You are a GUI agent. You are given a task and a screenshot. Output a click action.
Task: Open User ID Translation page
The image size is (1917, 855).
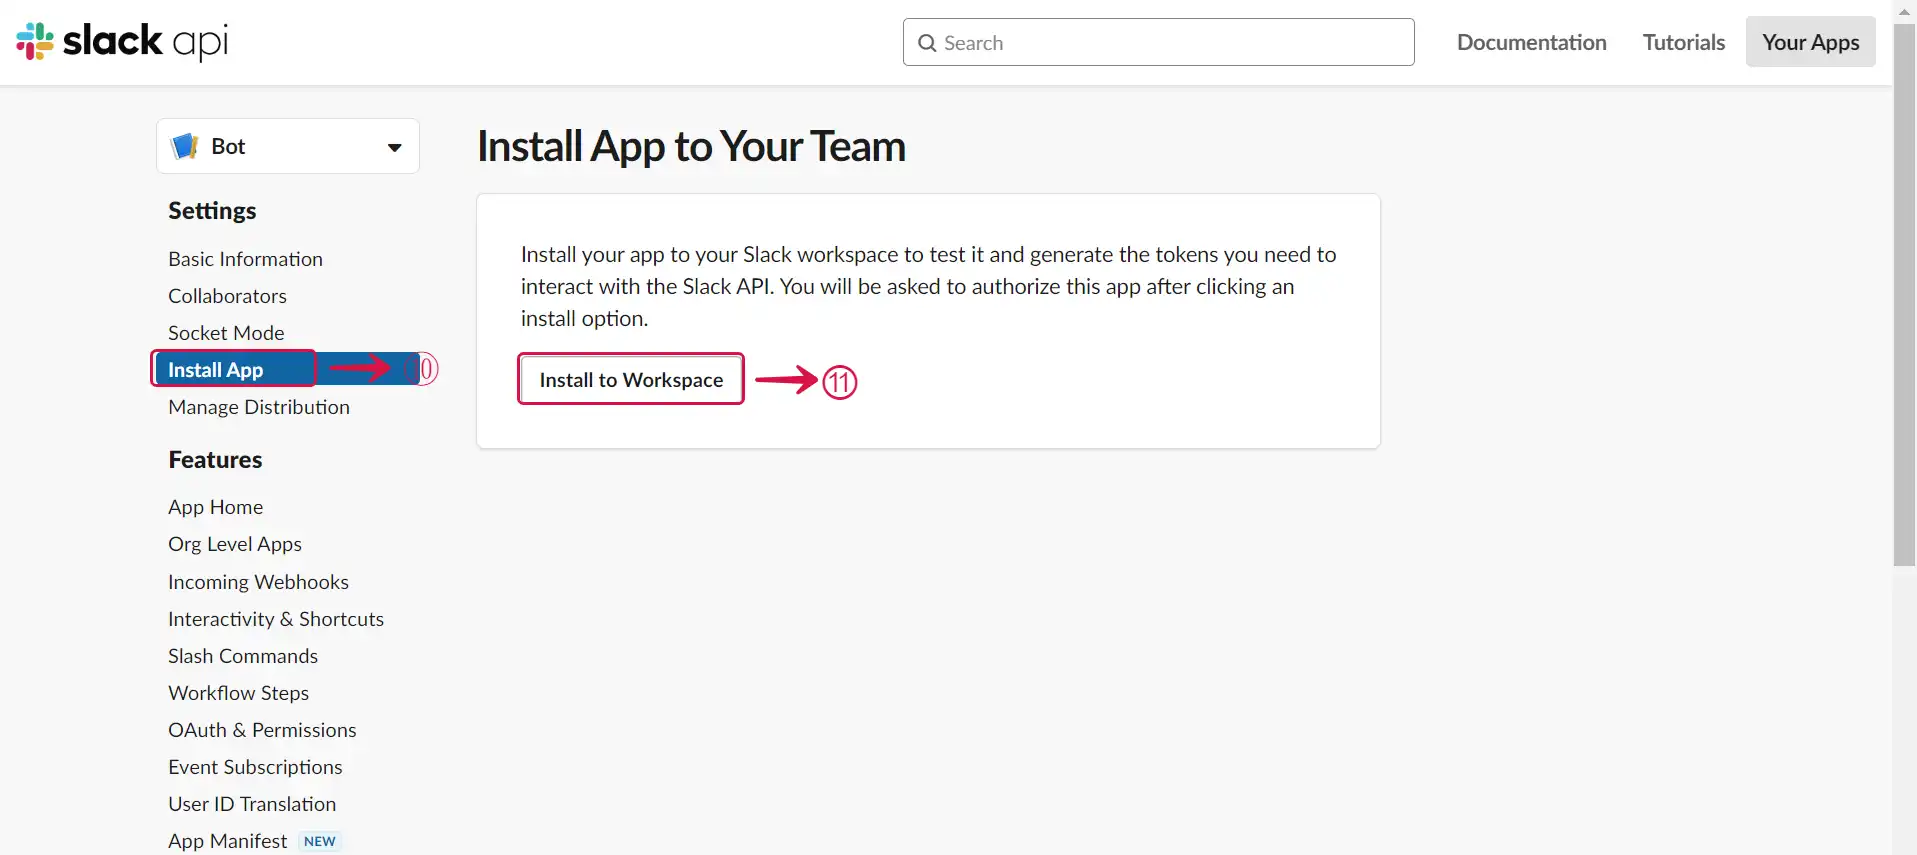pos(252,804)
